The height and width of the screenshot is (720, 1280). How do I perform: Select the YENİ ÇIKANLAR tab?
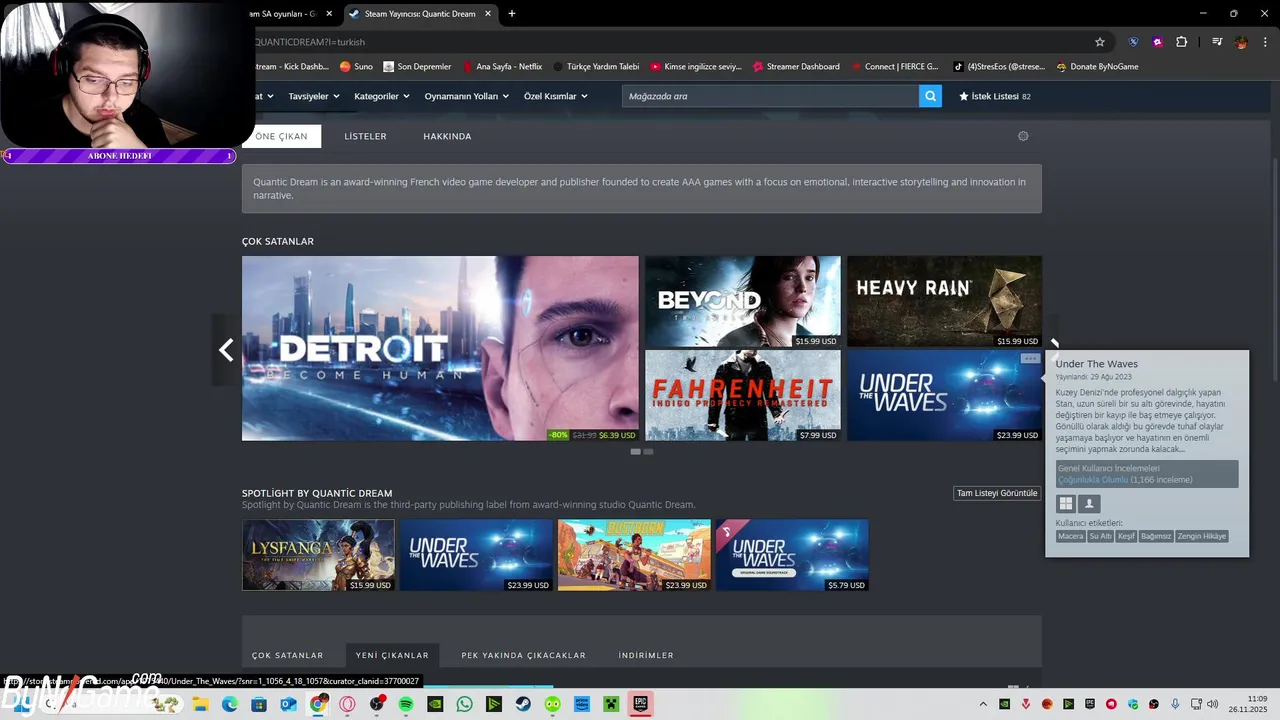tap(392, 655)
